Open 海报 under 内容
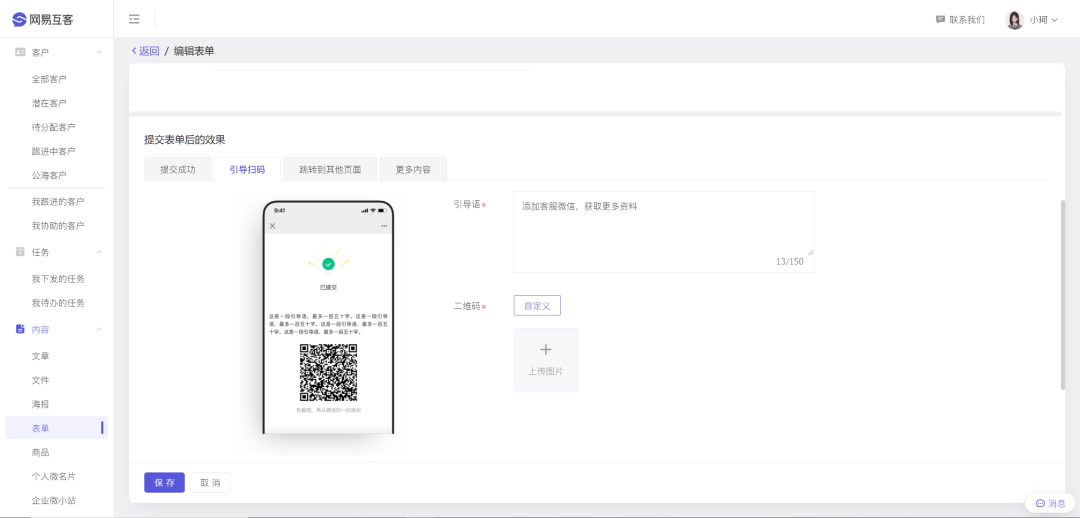This screenshot has height=518, width=1080. (41, 404)
